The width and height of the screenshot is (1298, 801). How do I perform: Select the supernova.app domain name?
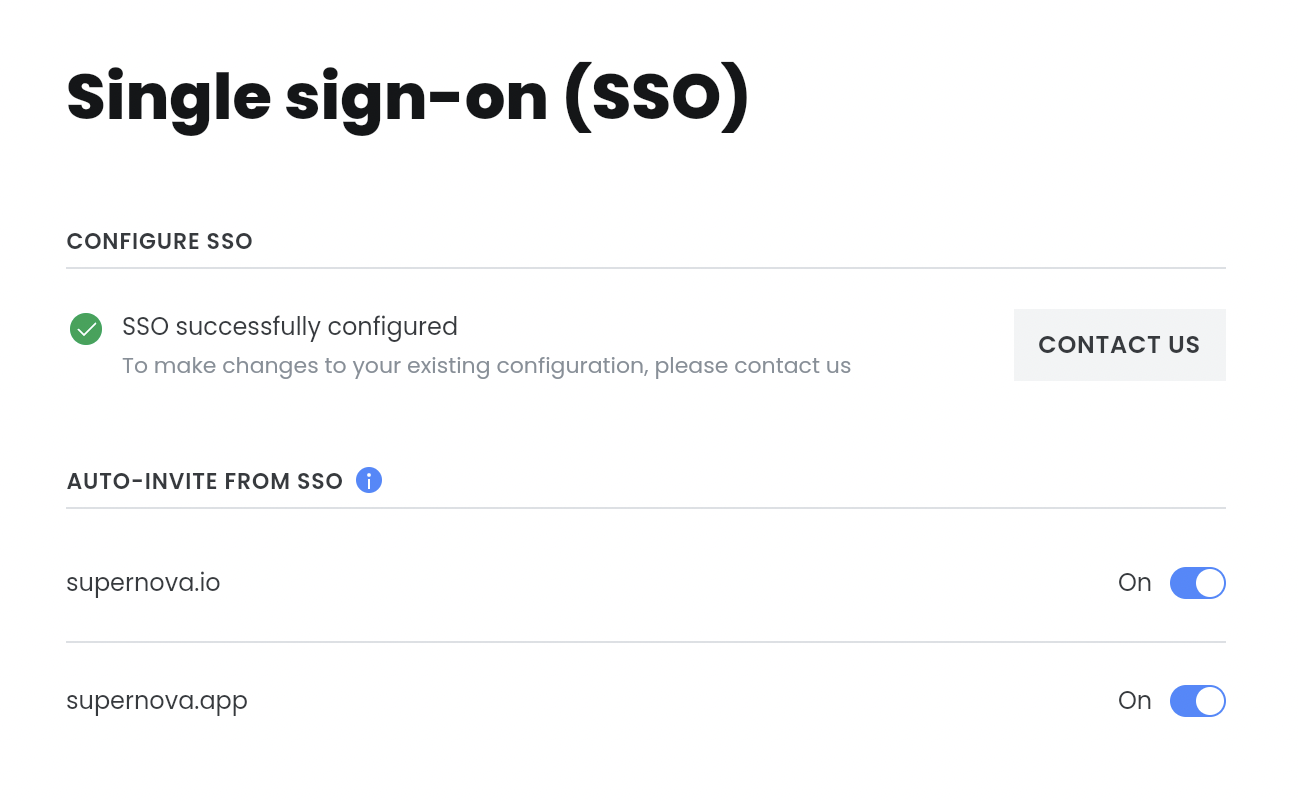[157, 701]
